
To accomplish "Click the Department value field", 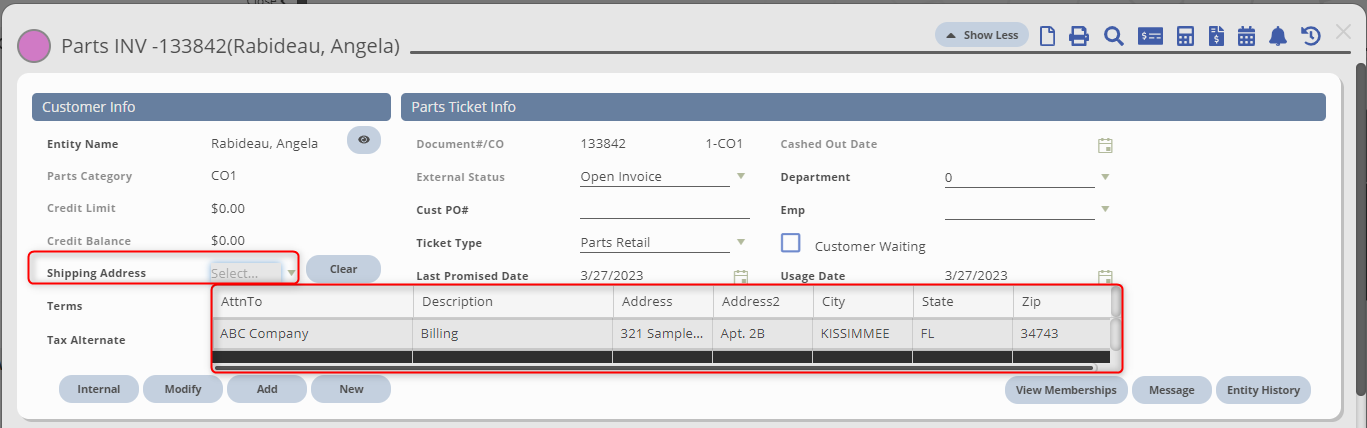I will click(x=1020, y=177).
